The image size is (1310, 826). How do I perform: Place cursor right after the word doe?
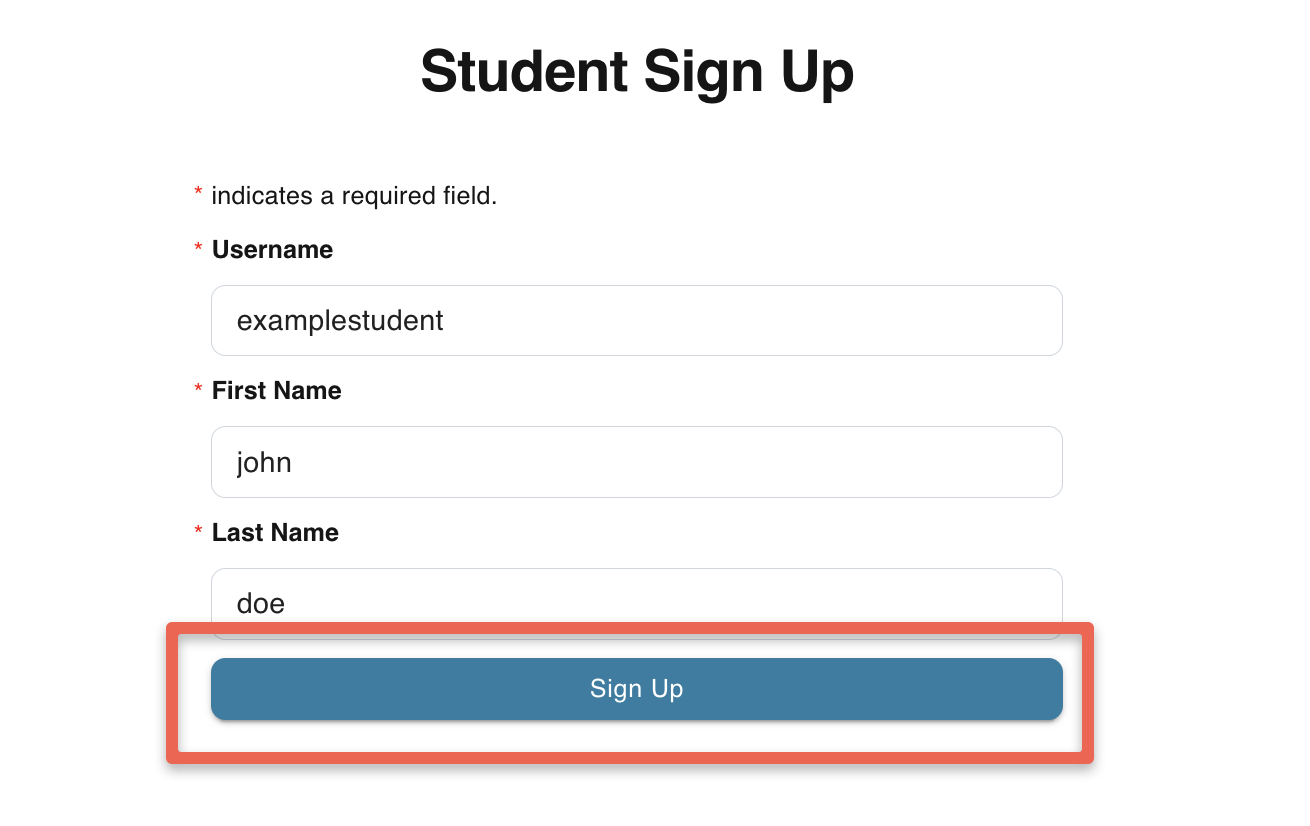(287, 604)
